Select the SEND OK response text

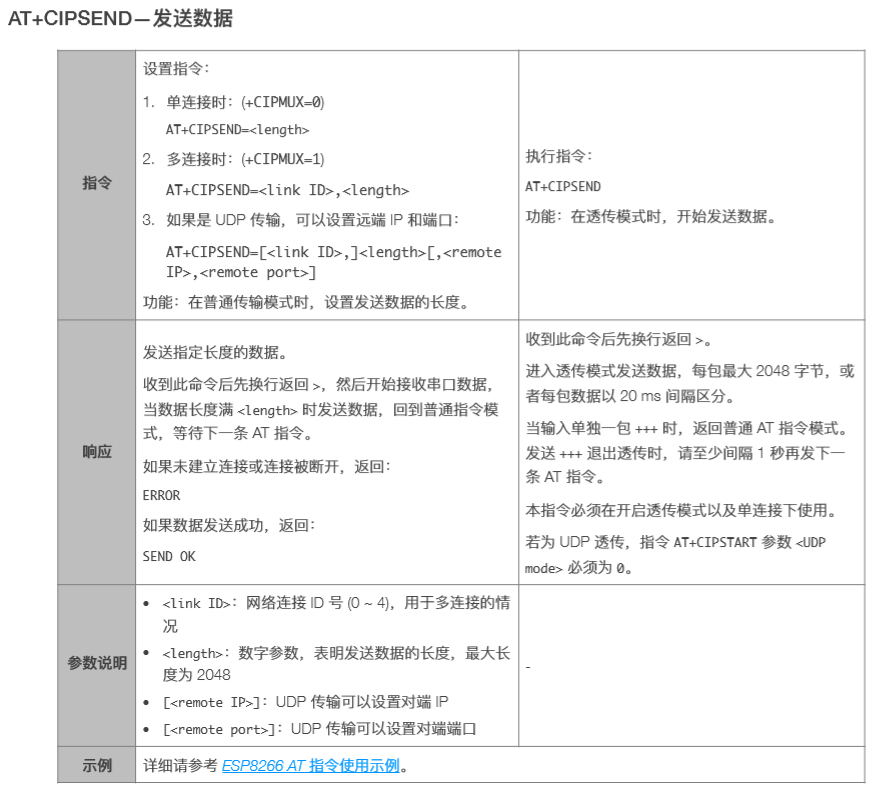pyautogui.click(x=166, y=556)
